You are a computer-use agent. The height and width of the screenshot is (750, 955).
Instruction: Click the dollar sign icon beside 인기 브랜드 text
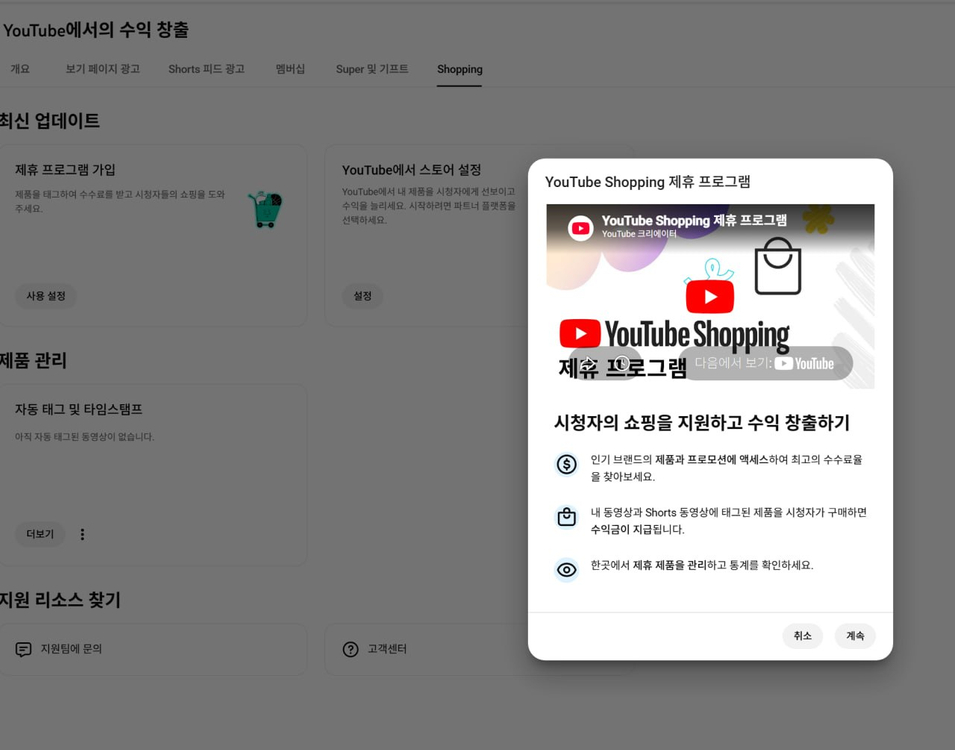coord(566,464)
